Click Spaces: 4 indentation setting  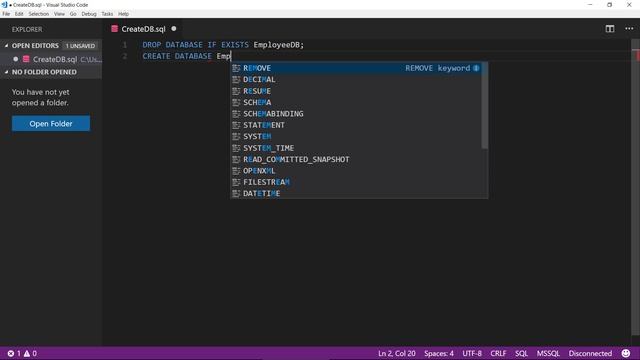[439, 353]
